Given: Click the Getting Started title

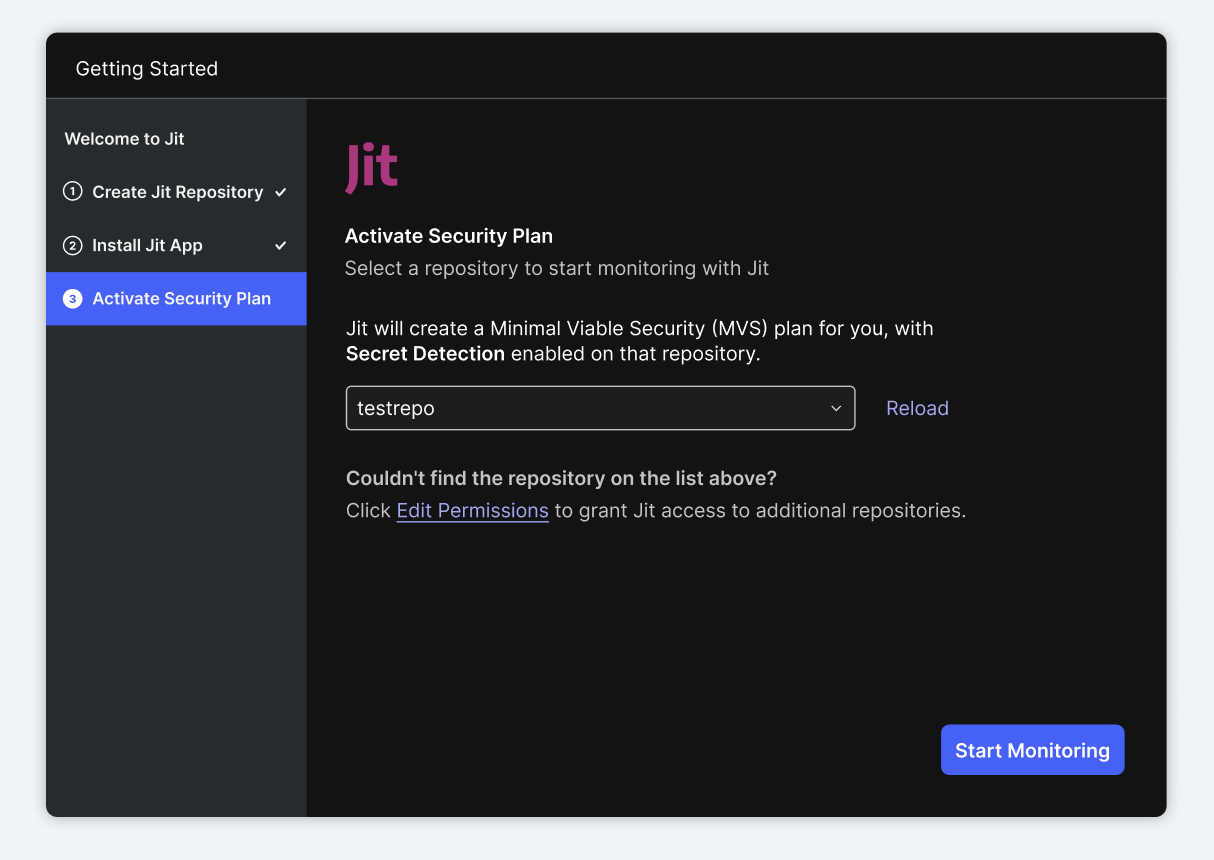Looking at the screenshot, I should click(x=147, y=69).
